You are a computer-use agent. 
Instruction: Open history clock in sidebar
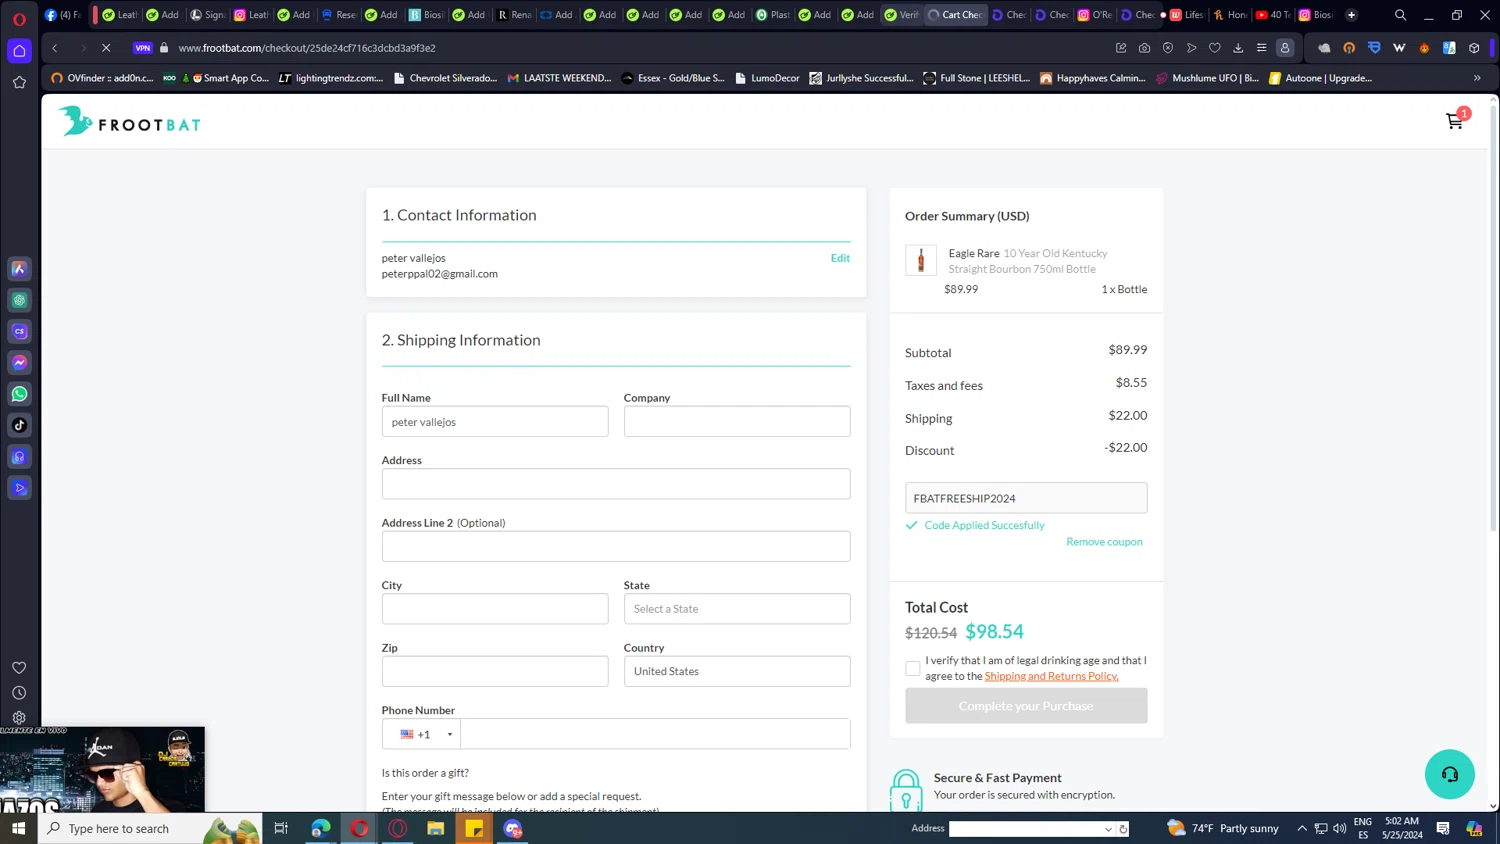coord(19,692)
